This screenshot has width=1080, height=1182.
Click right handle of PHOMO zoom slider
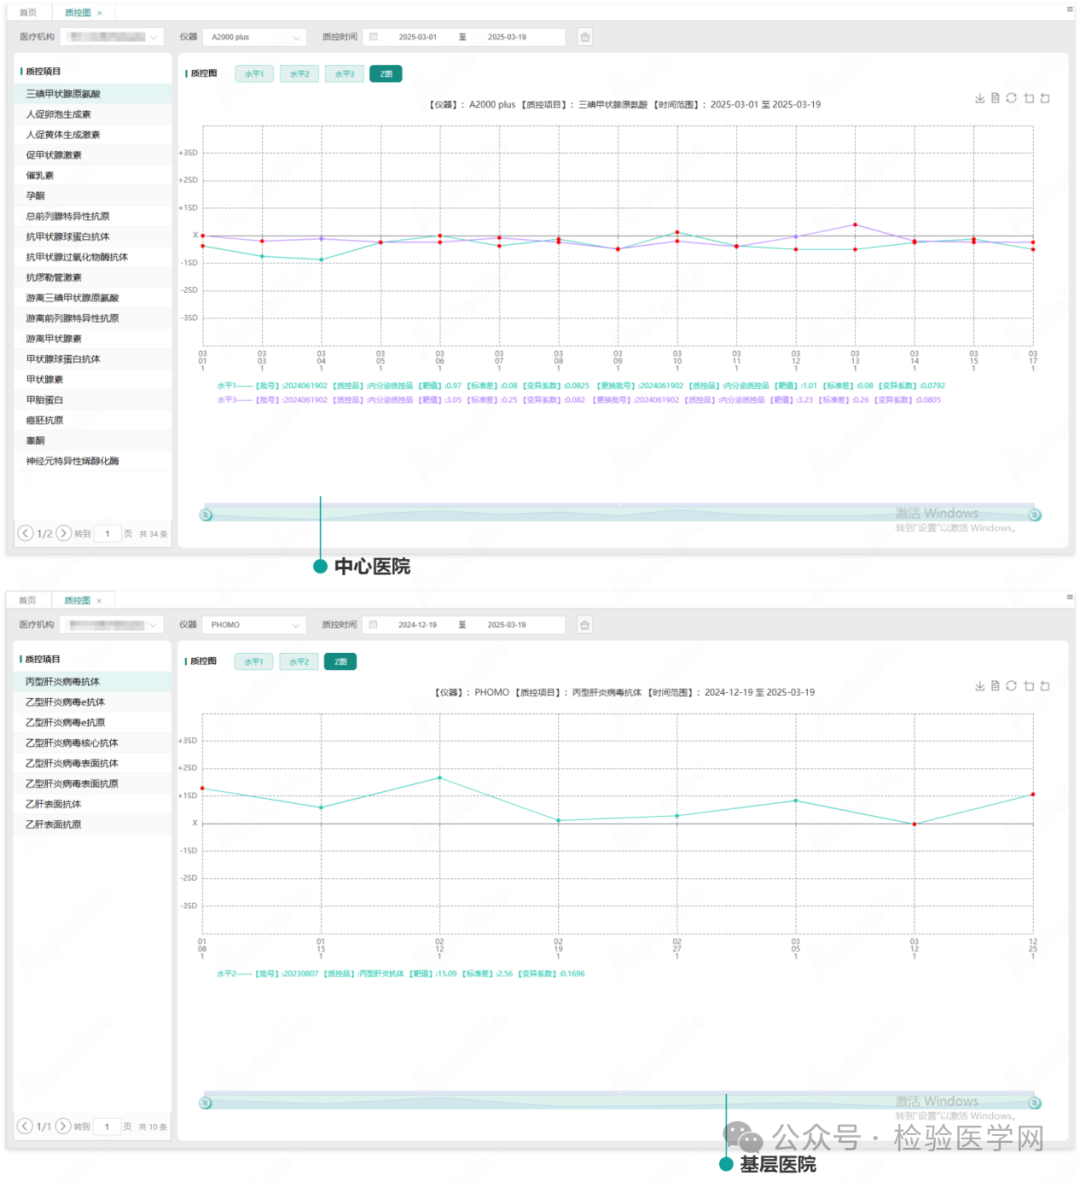(x=1035, y=1103)
